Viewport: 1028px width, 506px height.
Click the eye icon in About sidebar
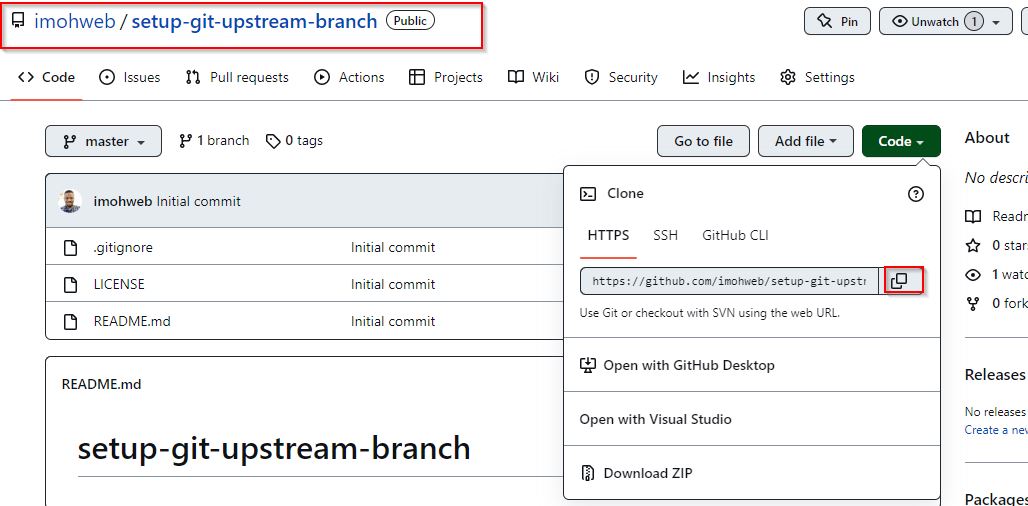pyautogui.click(x=974, y=275)
